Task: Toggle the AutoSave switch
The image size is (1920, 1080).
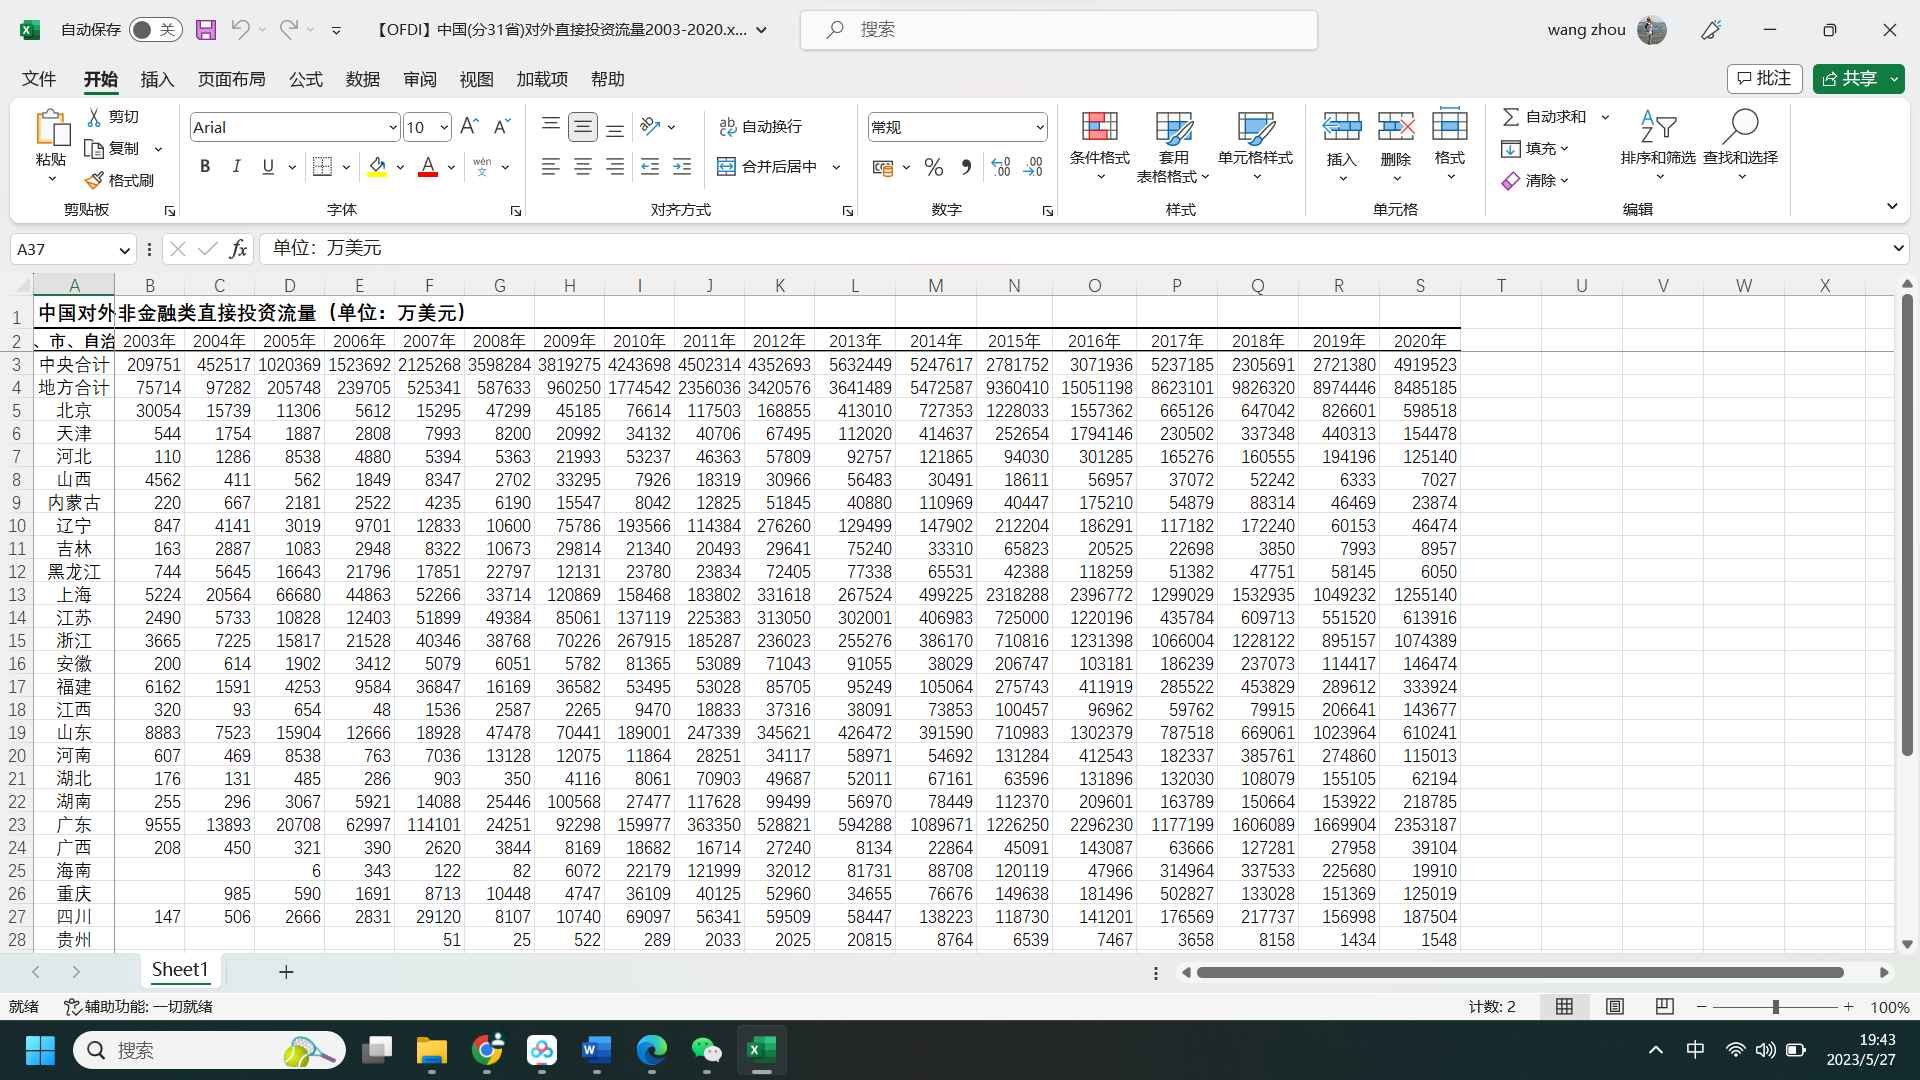Action: 154,30
